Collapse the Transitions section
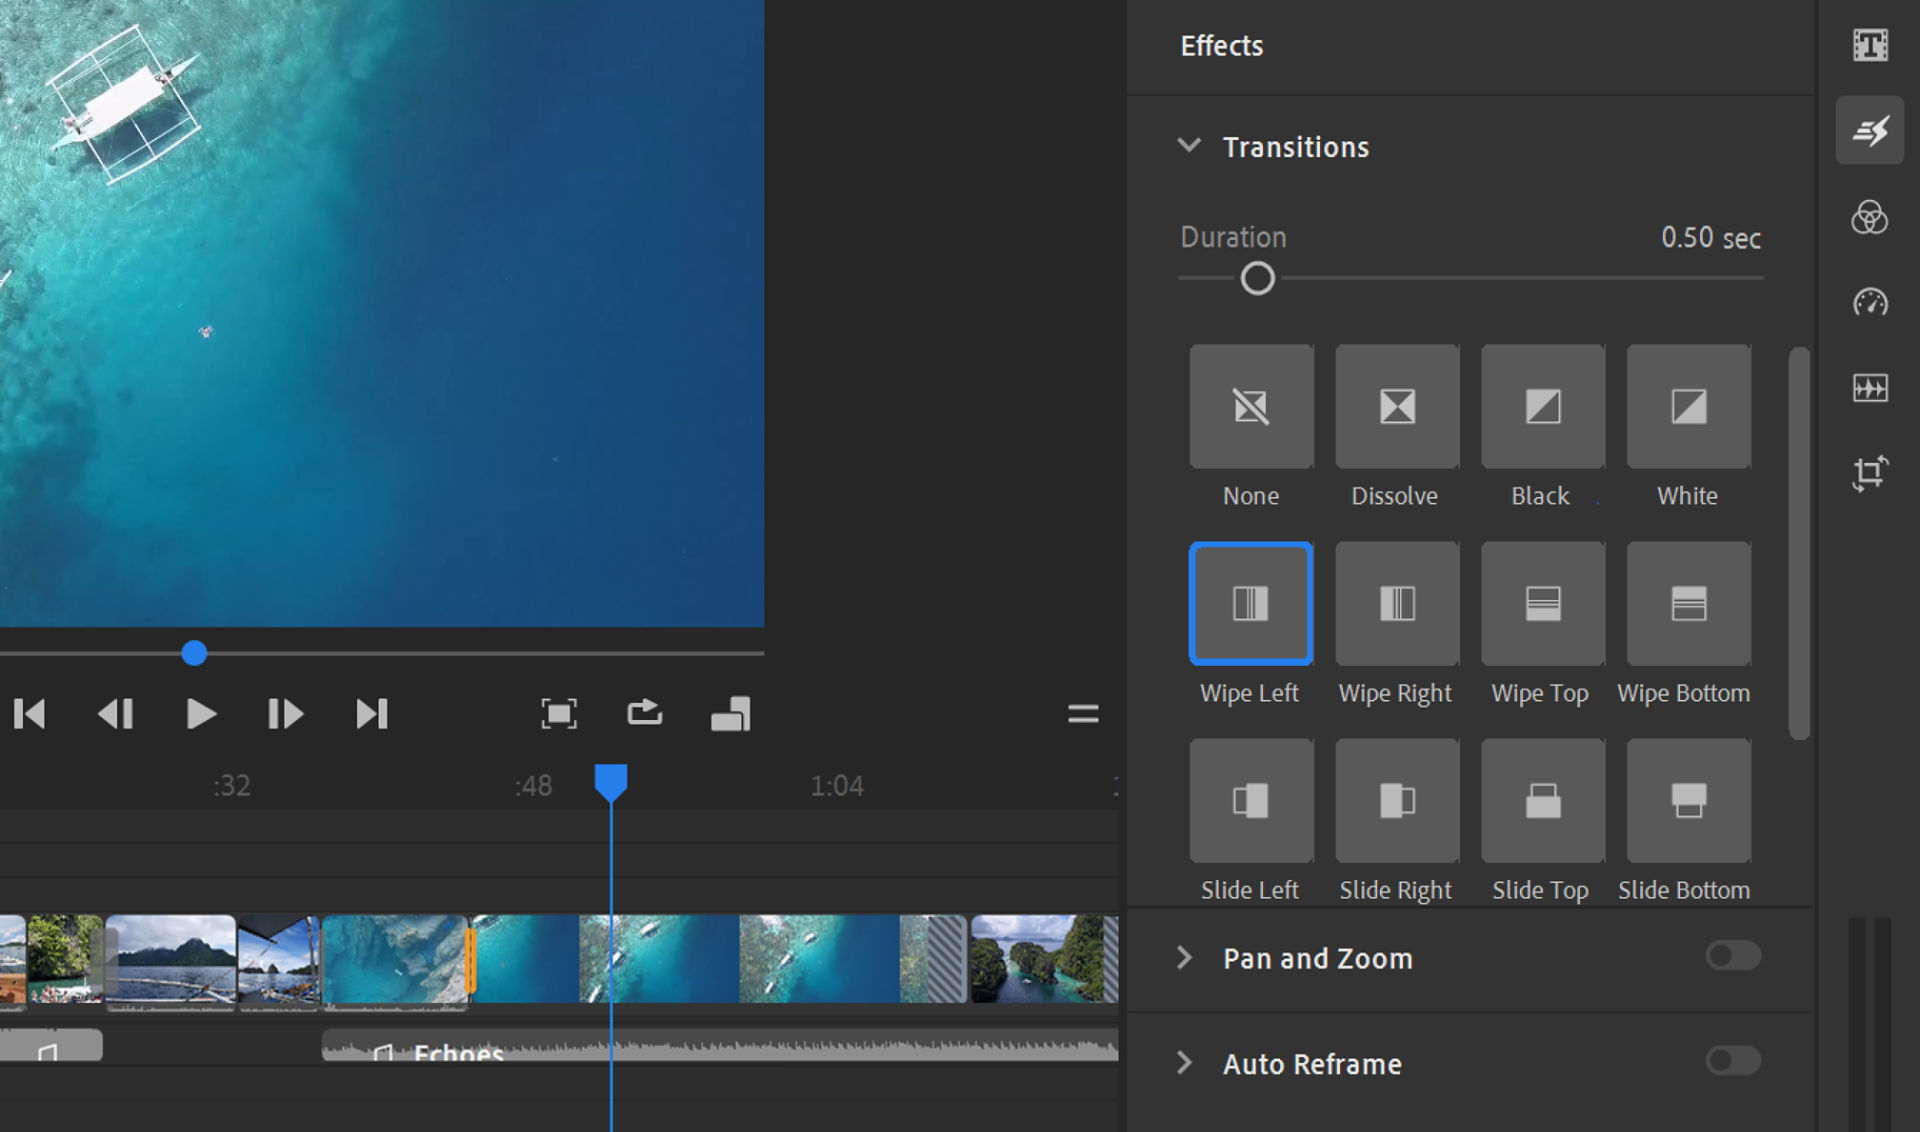 1188,146
